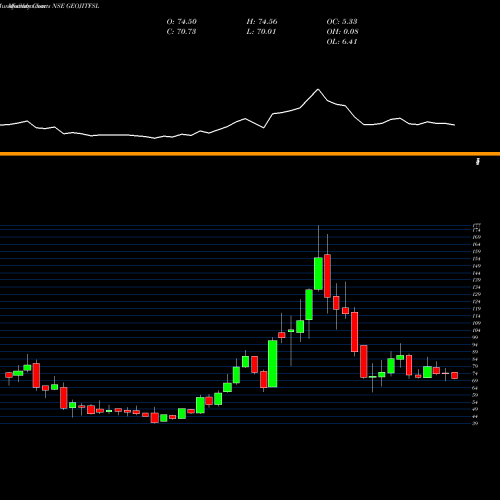The height and width of the screenshot is (500, 500).
Task: Click the OL: 6.41 reading
Action: pyautogui.click(x=342, y=42)
